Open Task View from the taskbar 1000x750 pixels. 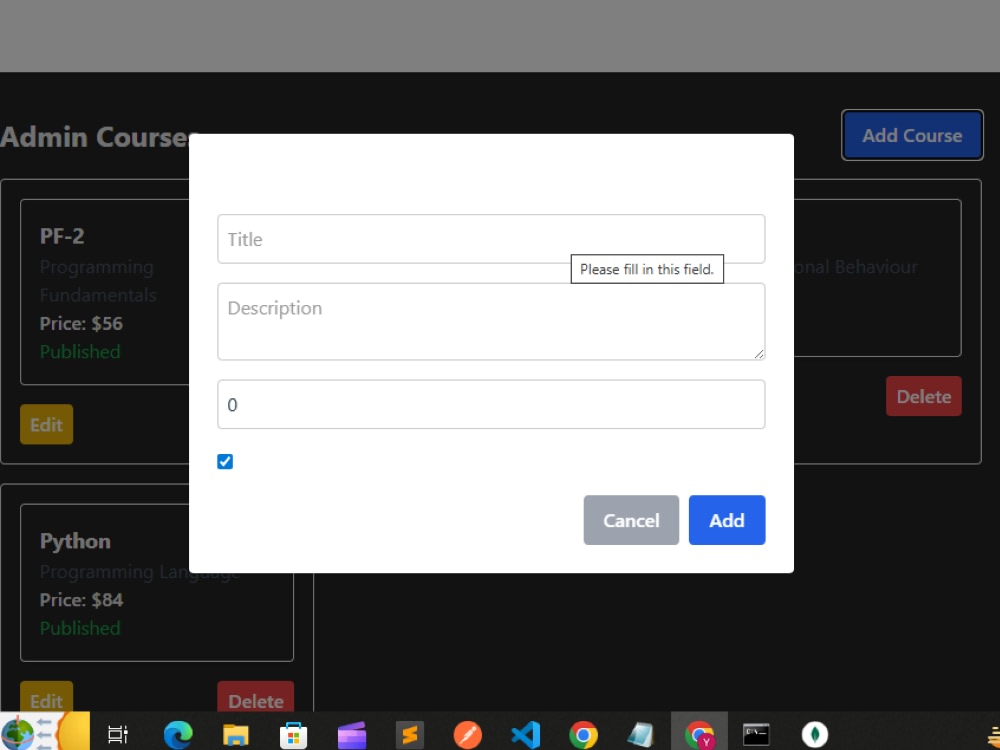[118, 734]
